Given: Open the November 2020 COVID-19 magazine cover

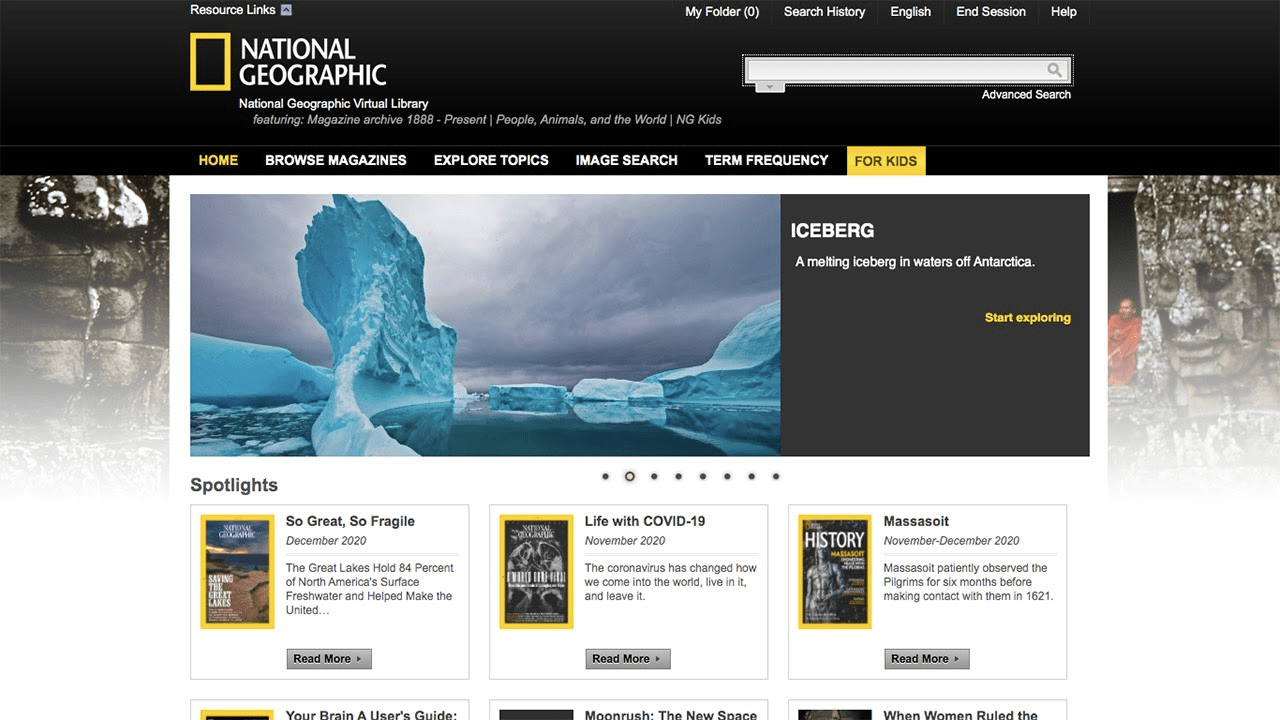Looking at the screenshot, I should click(x=536, y=572).
